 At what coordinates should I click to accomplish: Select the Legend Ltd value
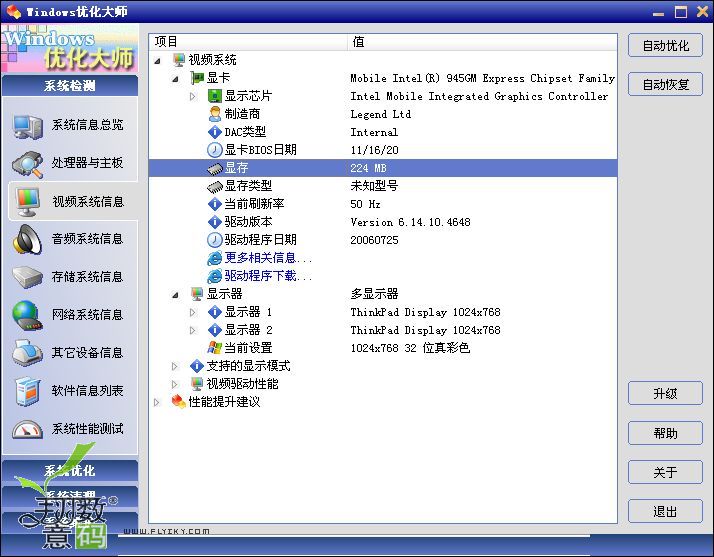(381, 114)
